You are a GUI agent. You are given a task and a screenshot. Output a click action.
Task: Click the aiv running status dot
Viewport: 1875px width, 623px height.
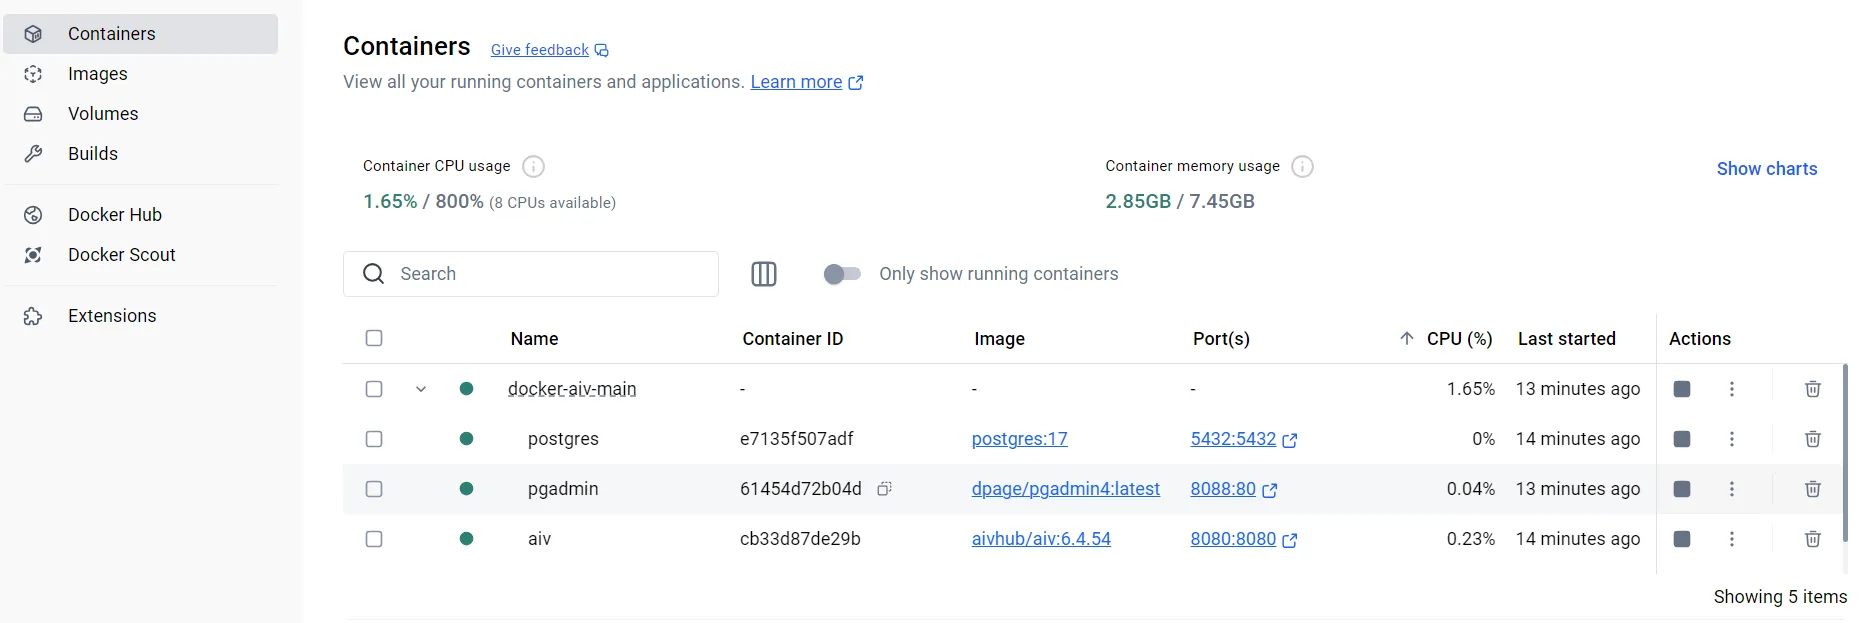pyautogui.click(x=466, y=539)
